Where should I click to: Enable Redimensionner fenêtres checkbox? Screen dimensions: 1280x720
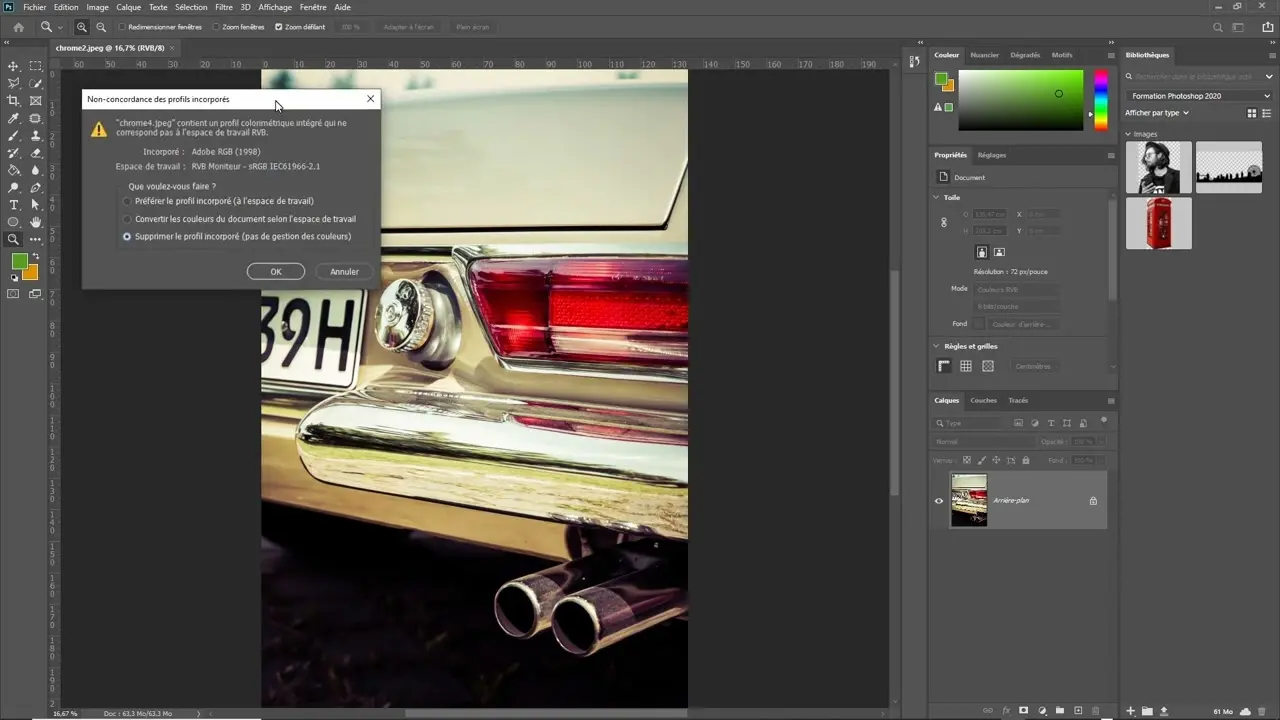coord(122,27)
